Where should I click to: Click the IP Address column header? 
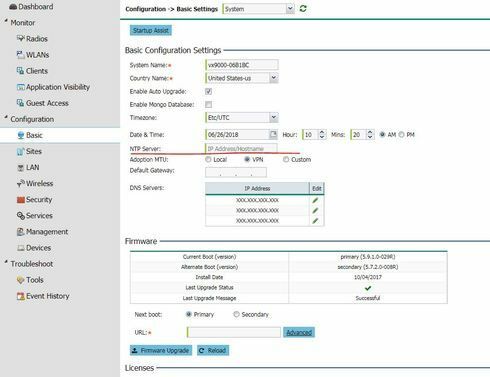point(257,188)
